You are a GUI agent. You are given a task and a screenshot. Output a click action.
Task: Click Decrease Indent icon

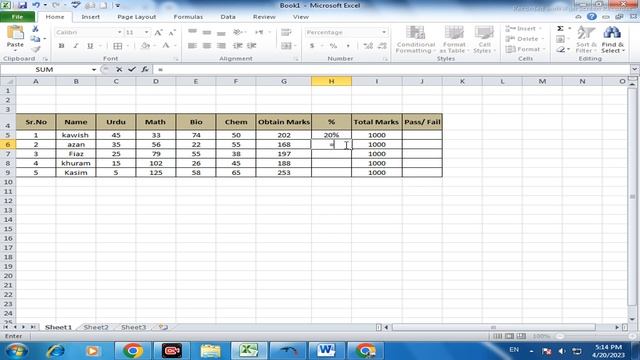pyautogui.click(x=238, y=46)
